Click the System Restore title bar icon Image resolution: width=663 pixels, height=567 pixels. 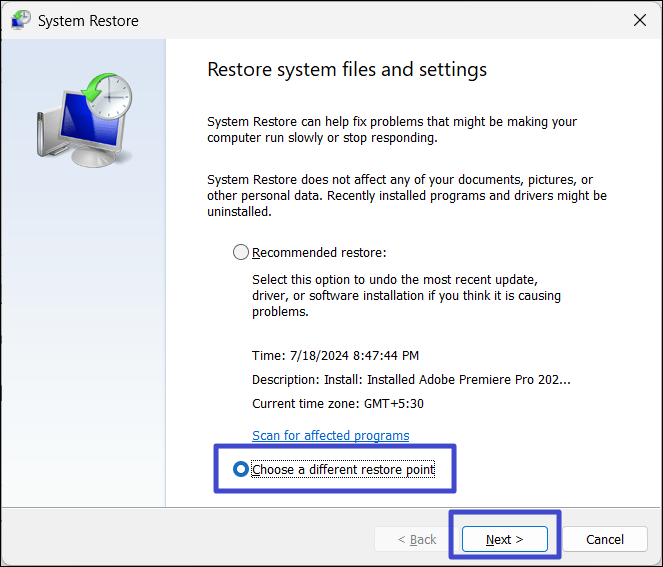21,20
